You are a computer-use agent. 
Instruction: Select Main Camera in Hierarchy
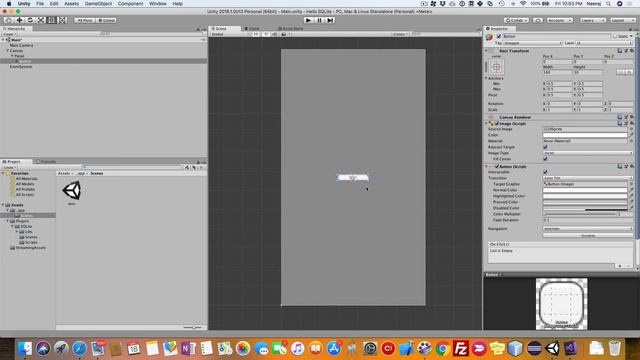coord(21,45)
